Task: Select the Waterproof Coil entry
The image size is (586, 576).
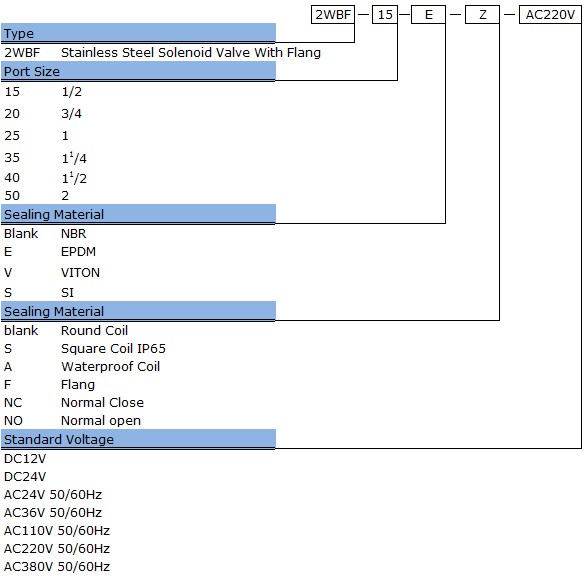Action: [x=111, y=366]
